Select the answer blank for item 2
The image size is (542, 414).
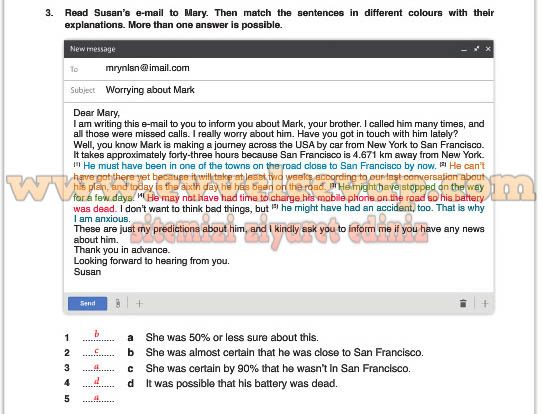pyautogui.click(x=98, y=352)
